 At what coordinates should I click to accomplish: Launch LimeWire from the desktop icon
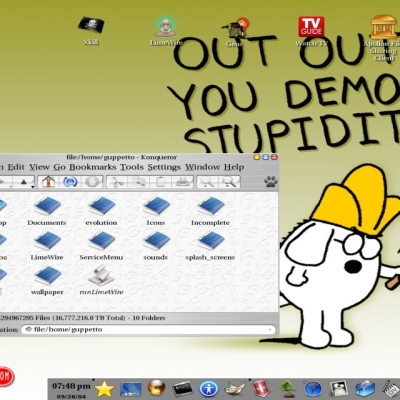[166, 31]
